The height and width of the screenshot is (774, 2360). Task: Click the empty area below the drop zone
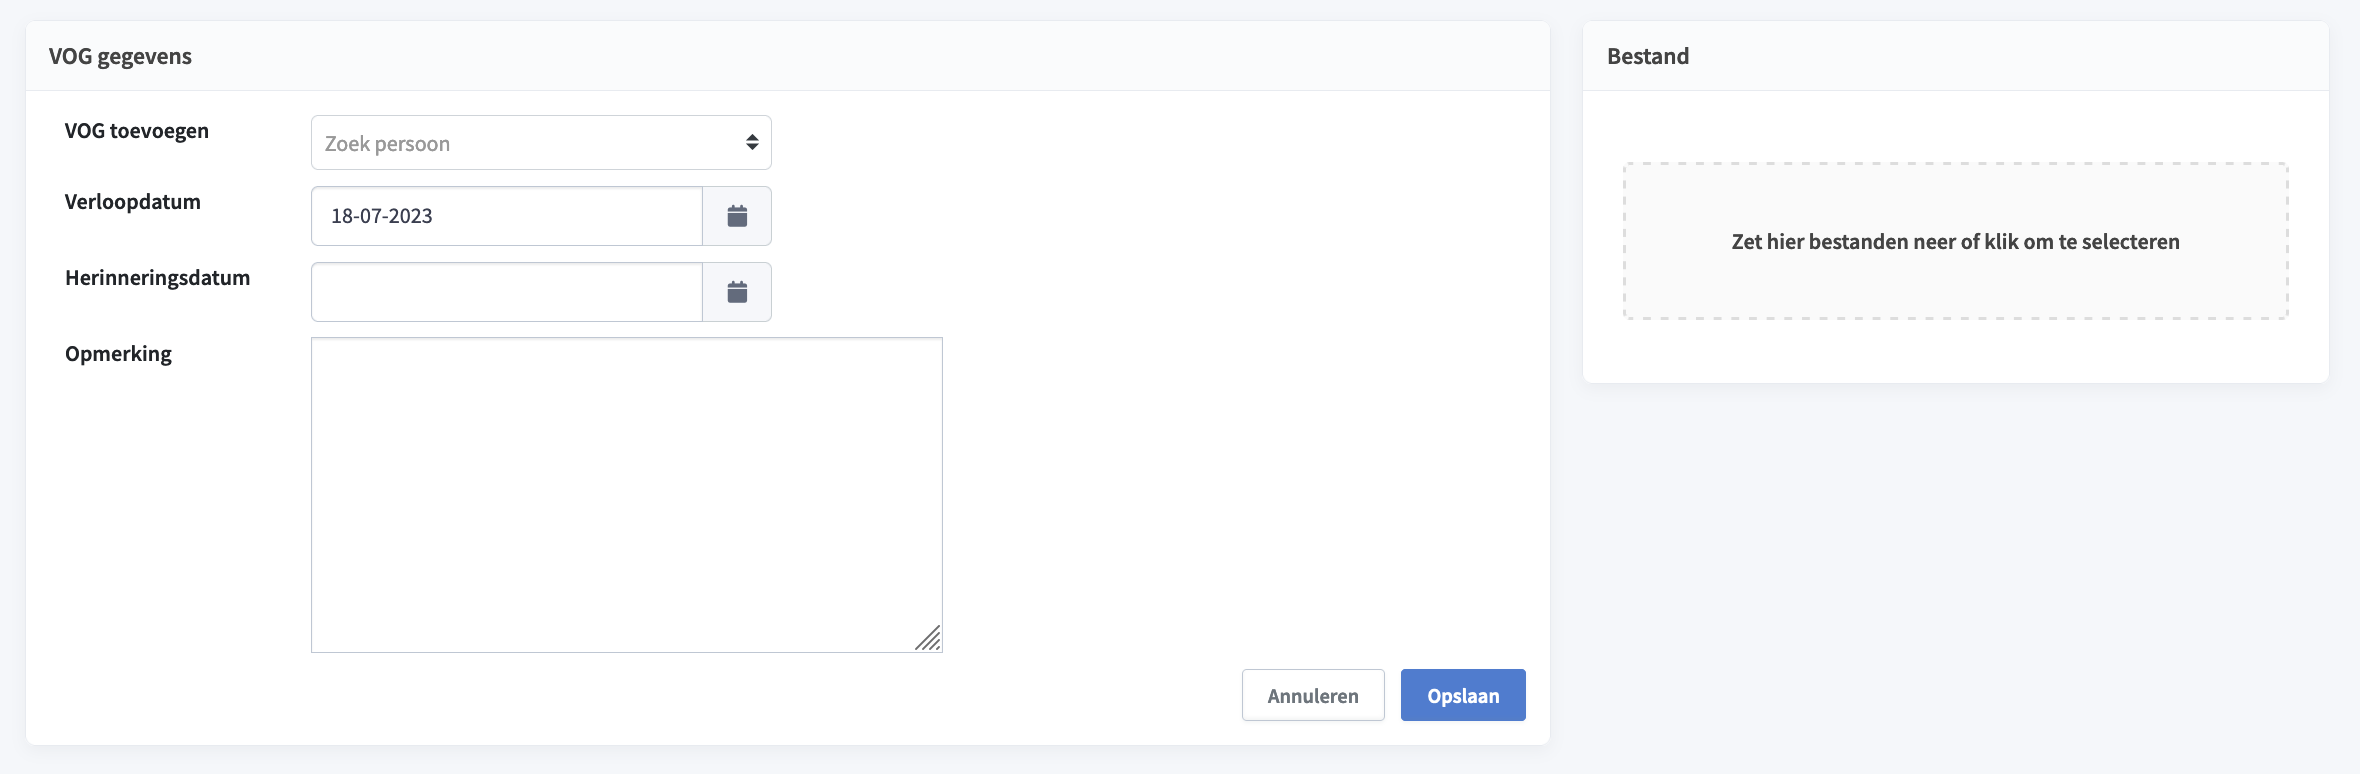[1955, 351]
